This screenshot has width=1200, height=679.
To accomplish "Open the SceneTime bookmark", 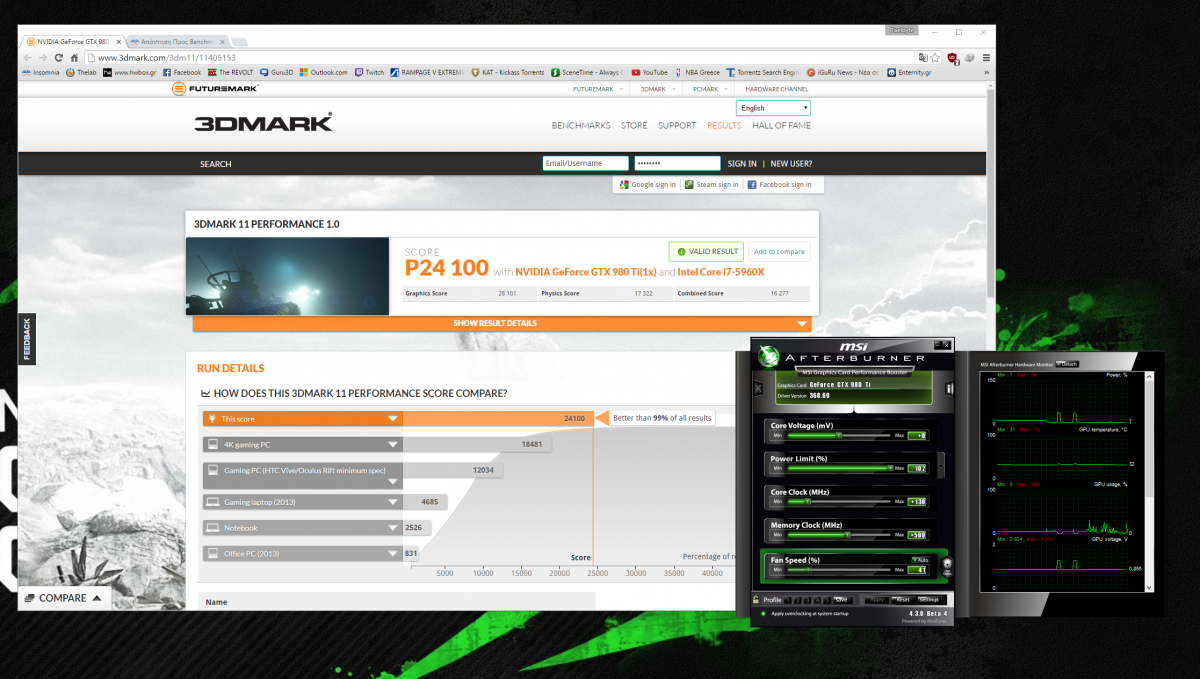I will (588, 72).
